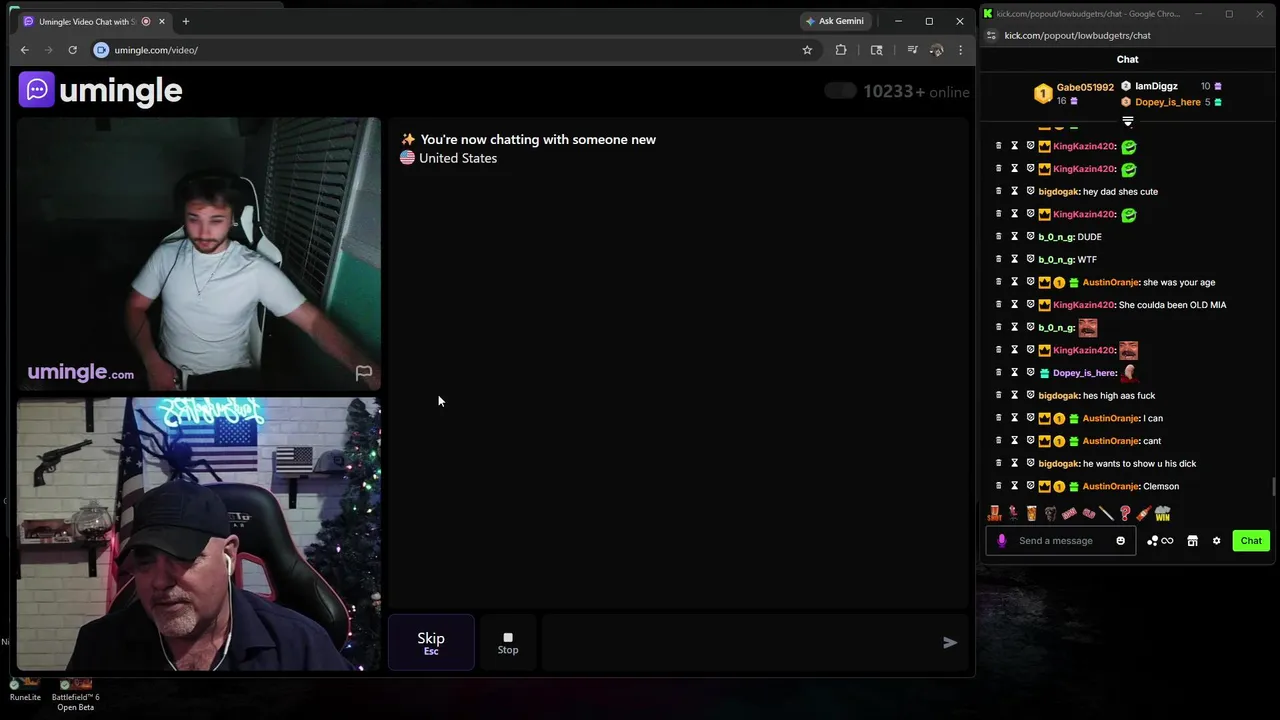Screen dimensions: 1280x720
Task: Click the Chat header in Kick window
Action: 1128,59
